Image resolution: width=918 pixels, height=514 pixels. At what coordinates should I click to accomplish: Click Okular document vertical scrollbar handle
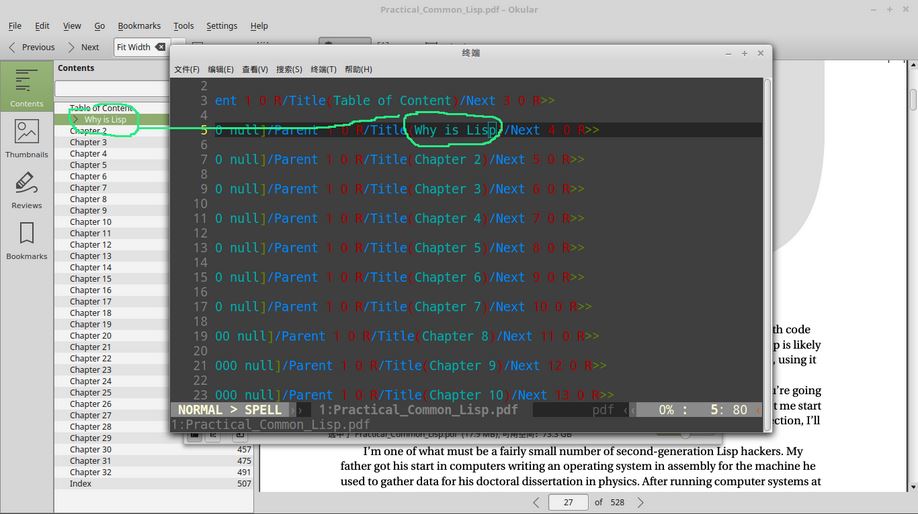click(x=913, y=100)
